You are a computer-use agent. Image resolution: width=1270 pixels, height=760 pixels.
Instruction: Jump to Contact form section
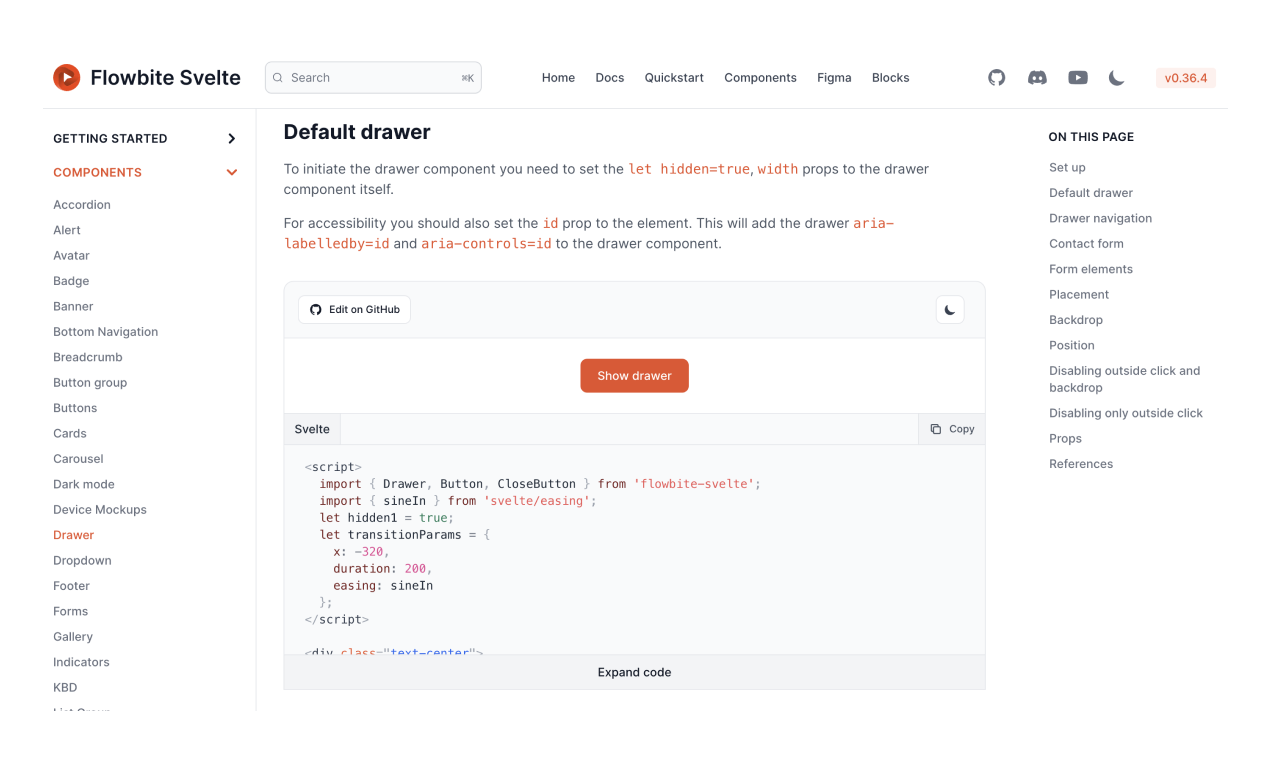1086,244
